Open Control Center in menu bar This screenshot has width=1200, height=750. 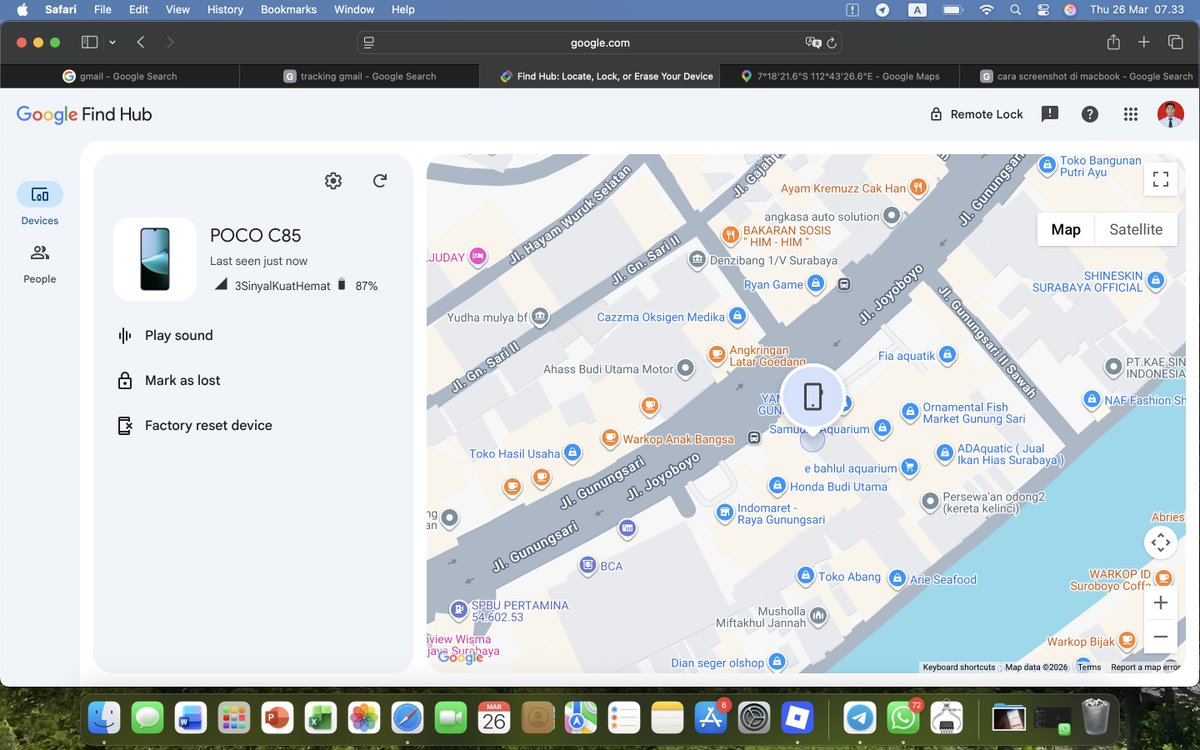tap(1043, 9)
